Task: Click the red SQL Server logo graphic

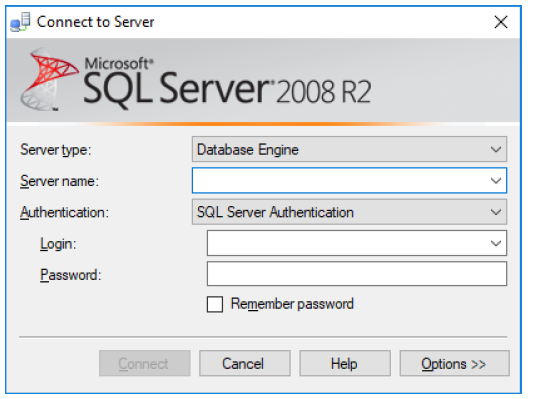Action: (x=49, y=79)
